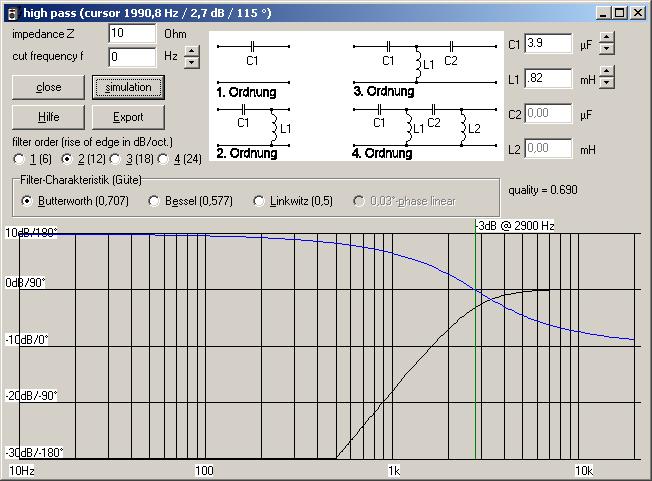Click the L1 value field .82

click(548, 78)
